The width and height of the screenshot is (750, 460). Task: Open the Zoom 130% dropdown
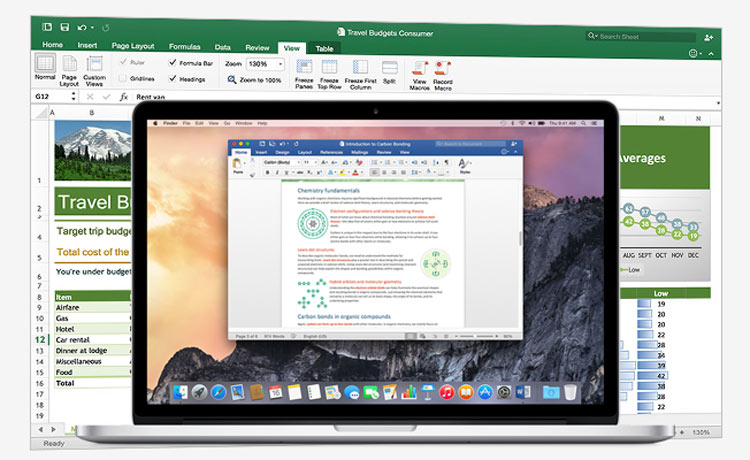[280, 64]
